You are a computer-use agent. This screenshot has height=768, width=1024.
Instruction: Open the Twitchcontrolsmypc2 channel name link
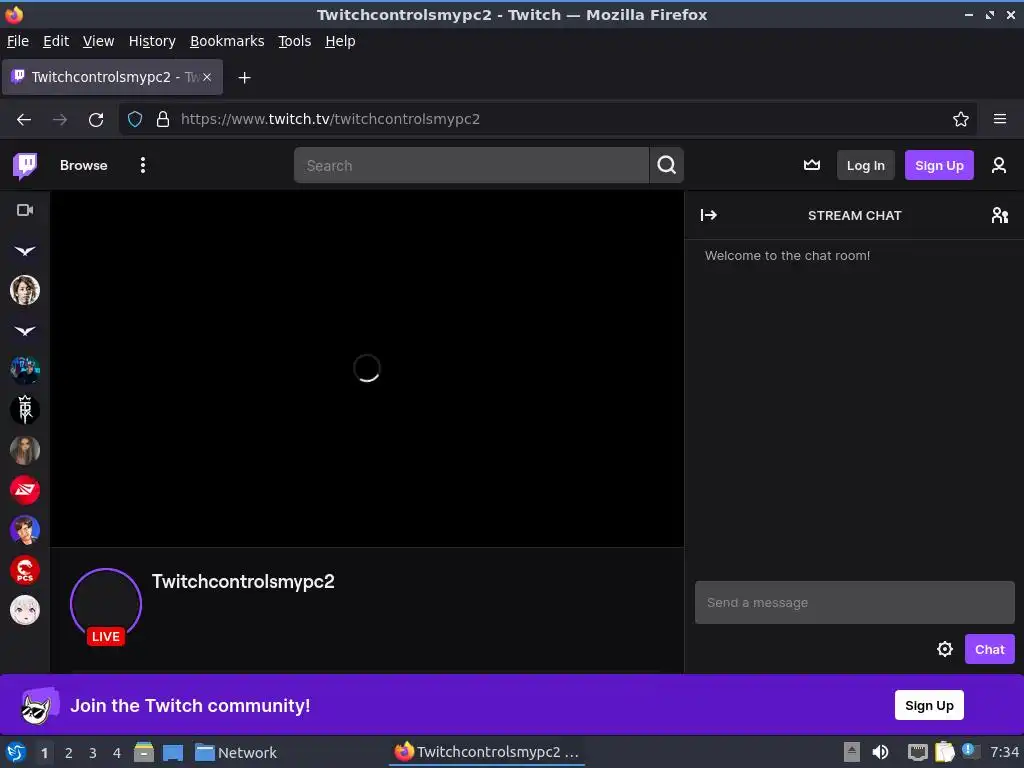point(243,581)
